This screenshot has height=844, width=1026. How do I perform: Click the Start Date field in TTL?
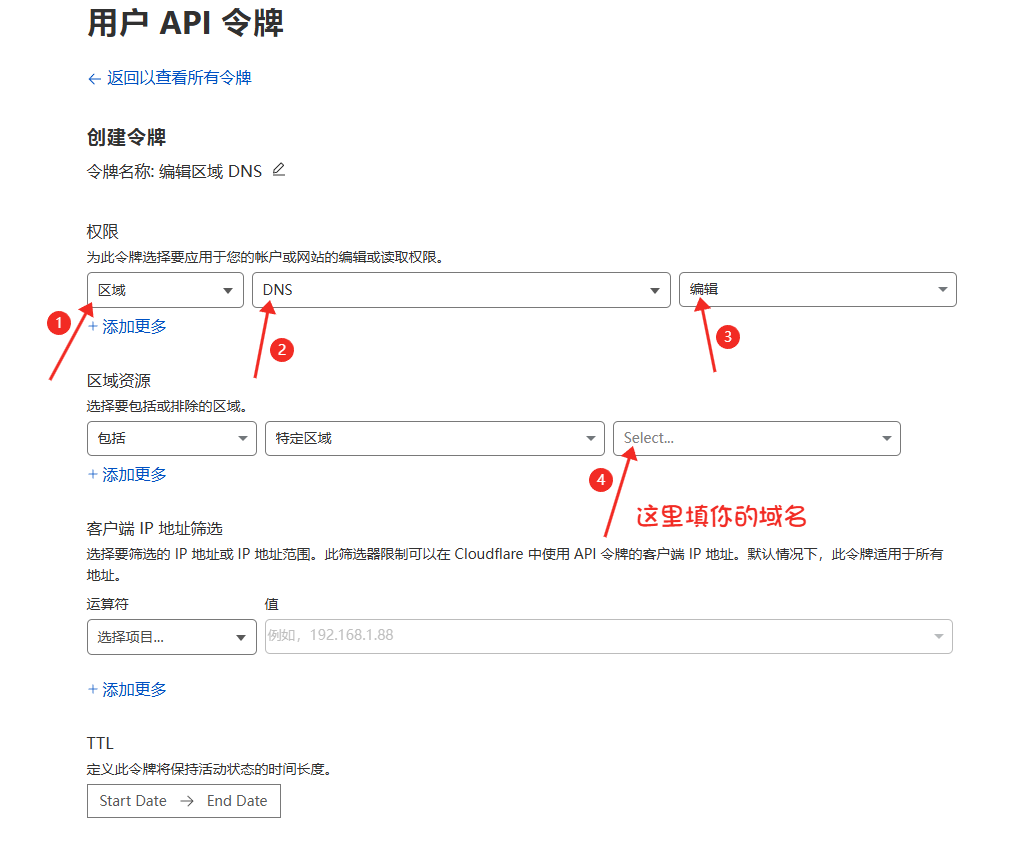tap(133, 801)
